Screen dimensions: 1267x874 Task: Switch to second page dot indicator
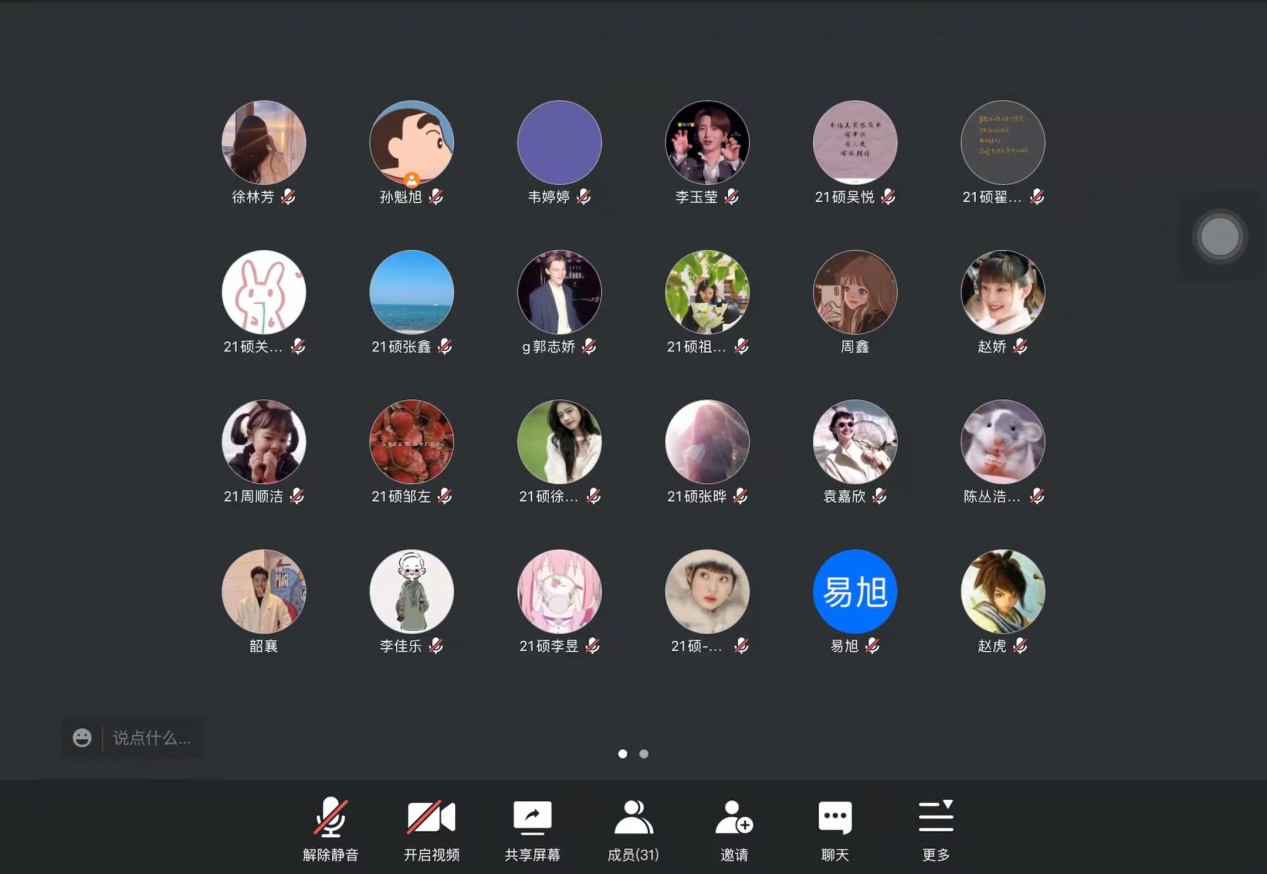[x=644, y=754]
